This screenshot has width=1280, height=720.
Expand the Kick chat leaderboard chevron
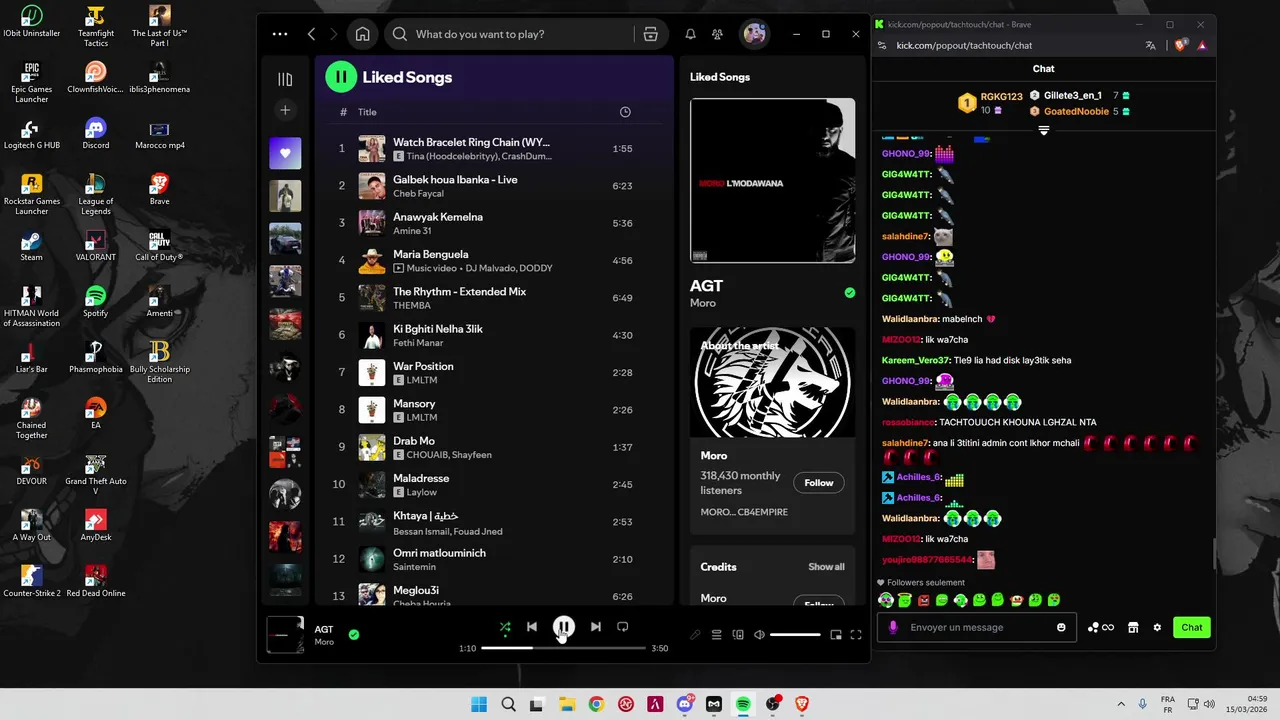click(1044, 131)
